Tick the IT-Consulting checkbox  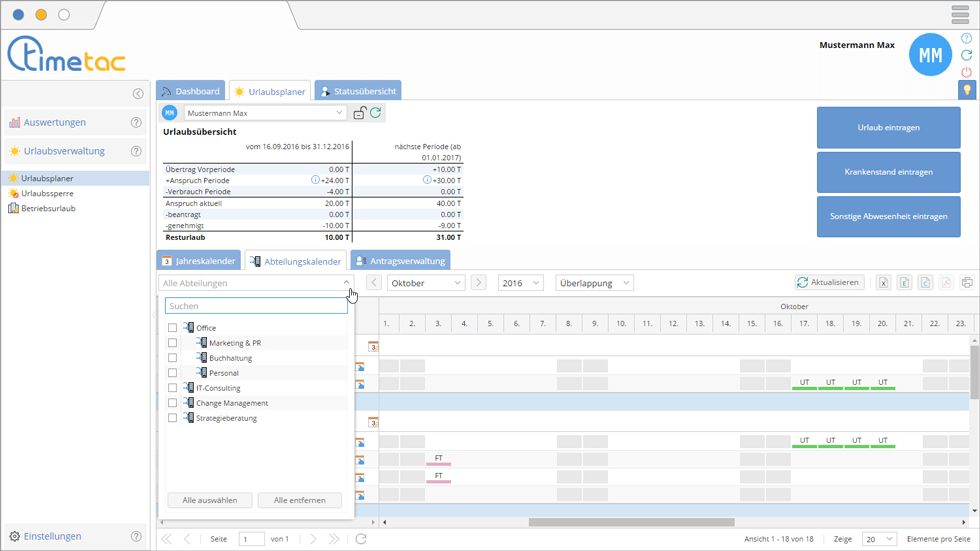coord(172,388)
